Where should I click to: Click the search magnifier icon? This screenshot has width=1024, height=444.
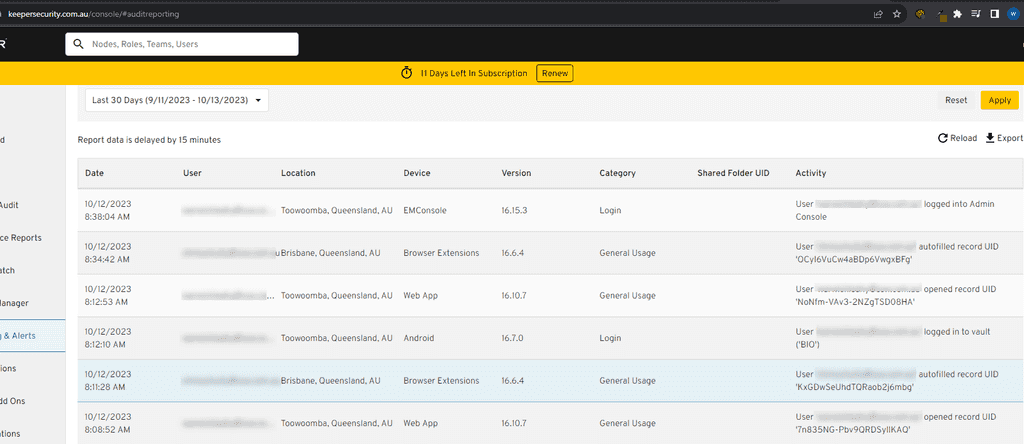[79, 44]
